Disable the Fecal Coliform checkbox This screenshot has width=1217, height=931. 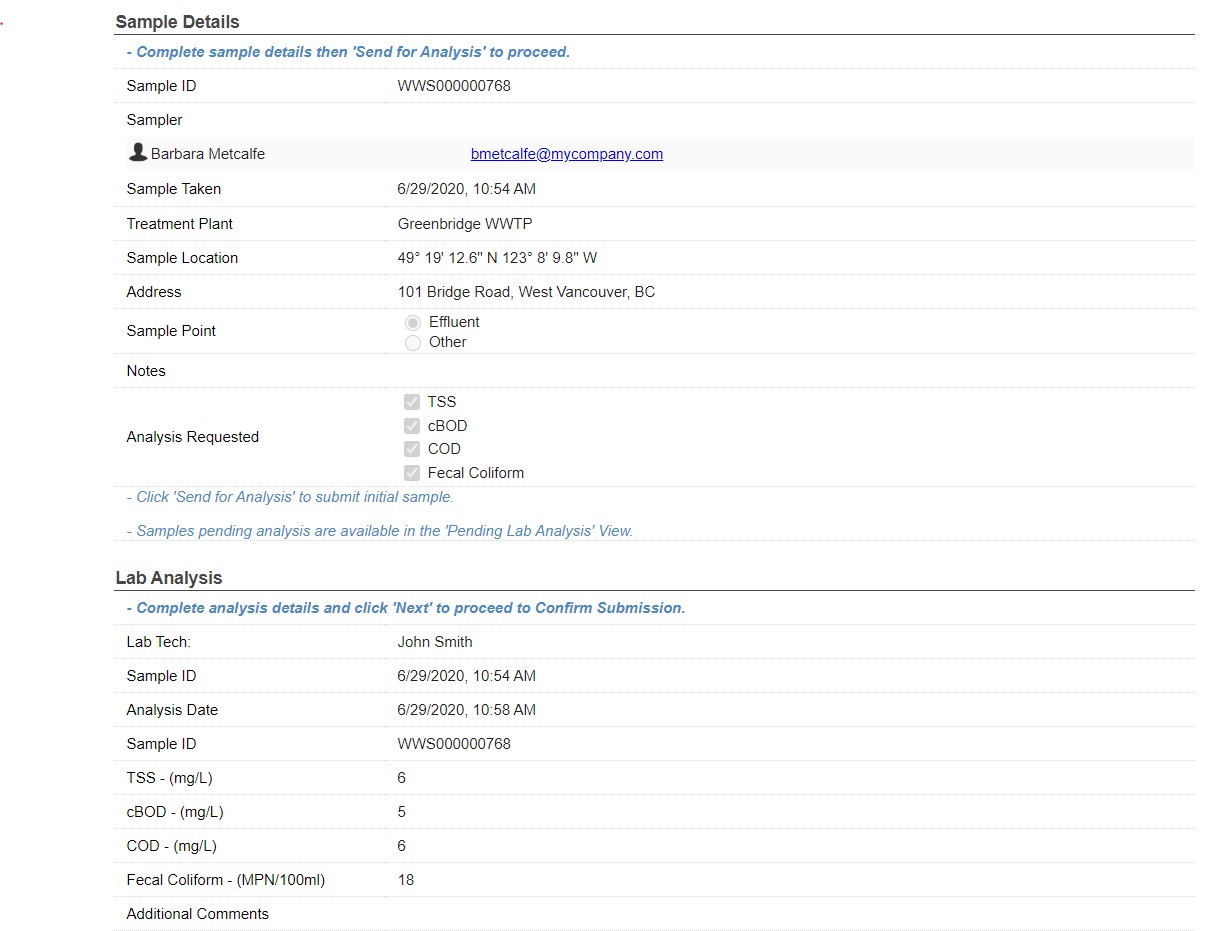412,473
